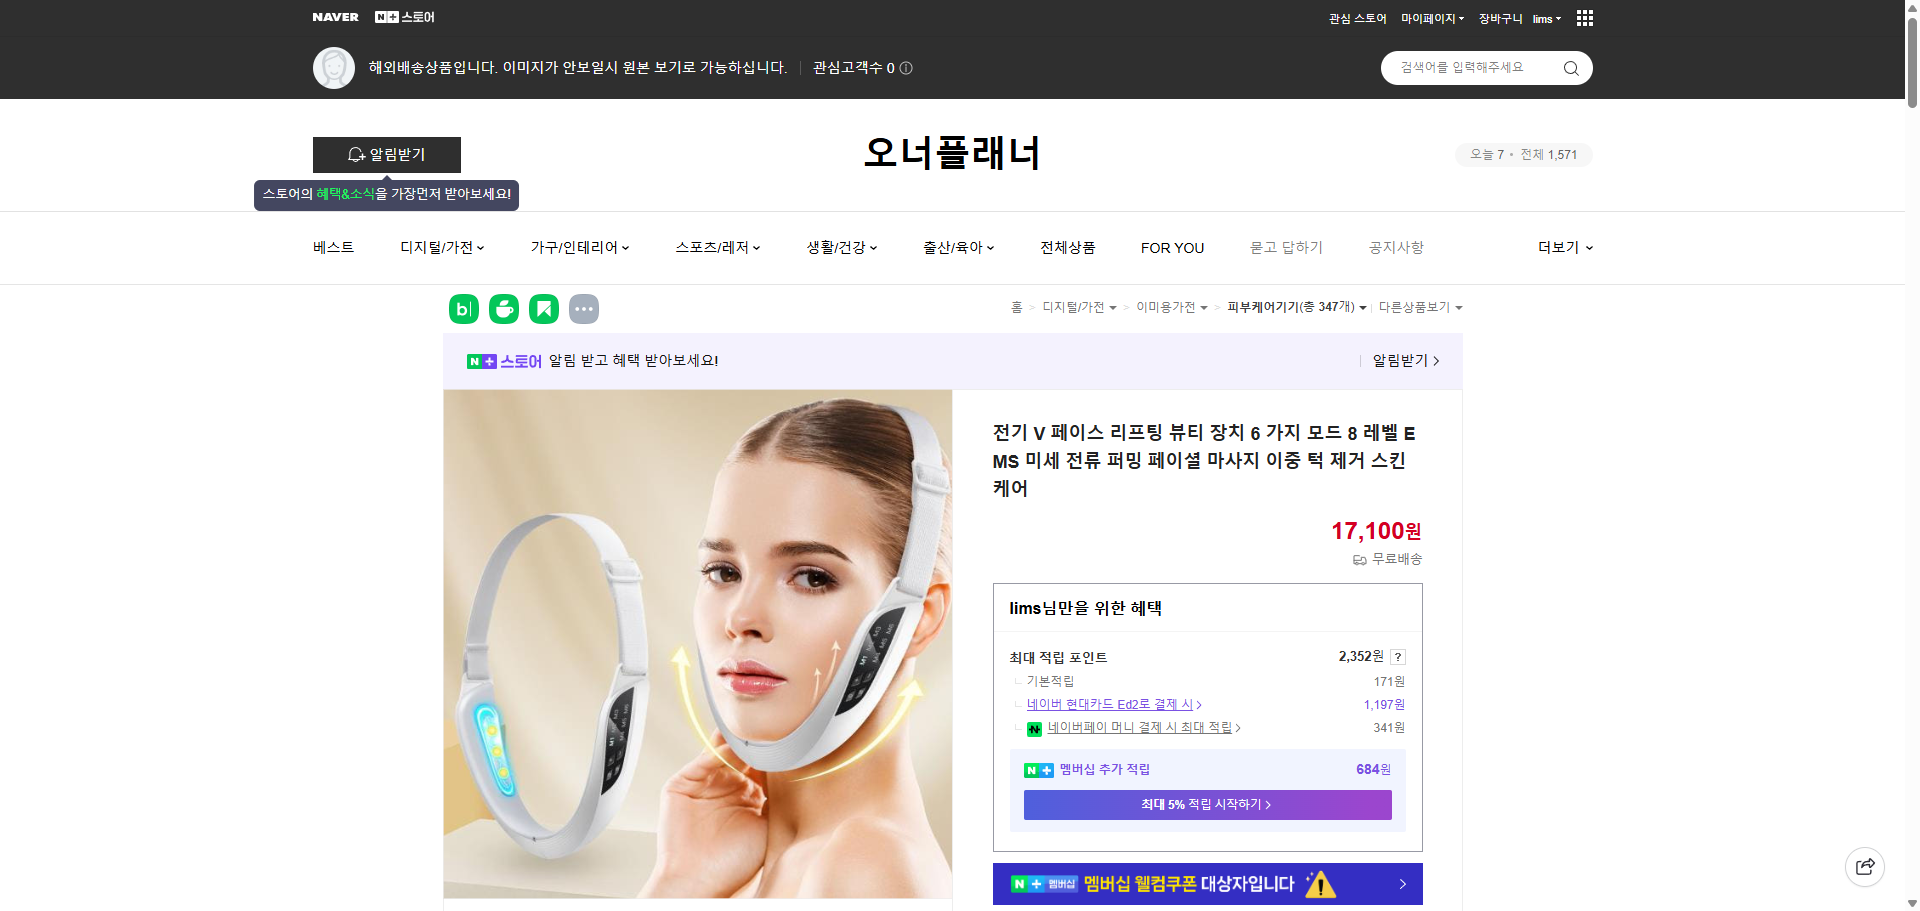Click the store profile avatar image
Viewport: 1920px width, 911px height.
[334, 68]
